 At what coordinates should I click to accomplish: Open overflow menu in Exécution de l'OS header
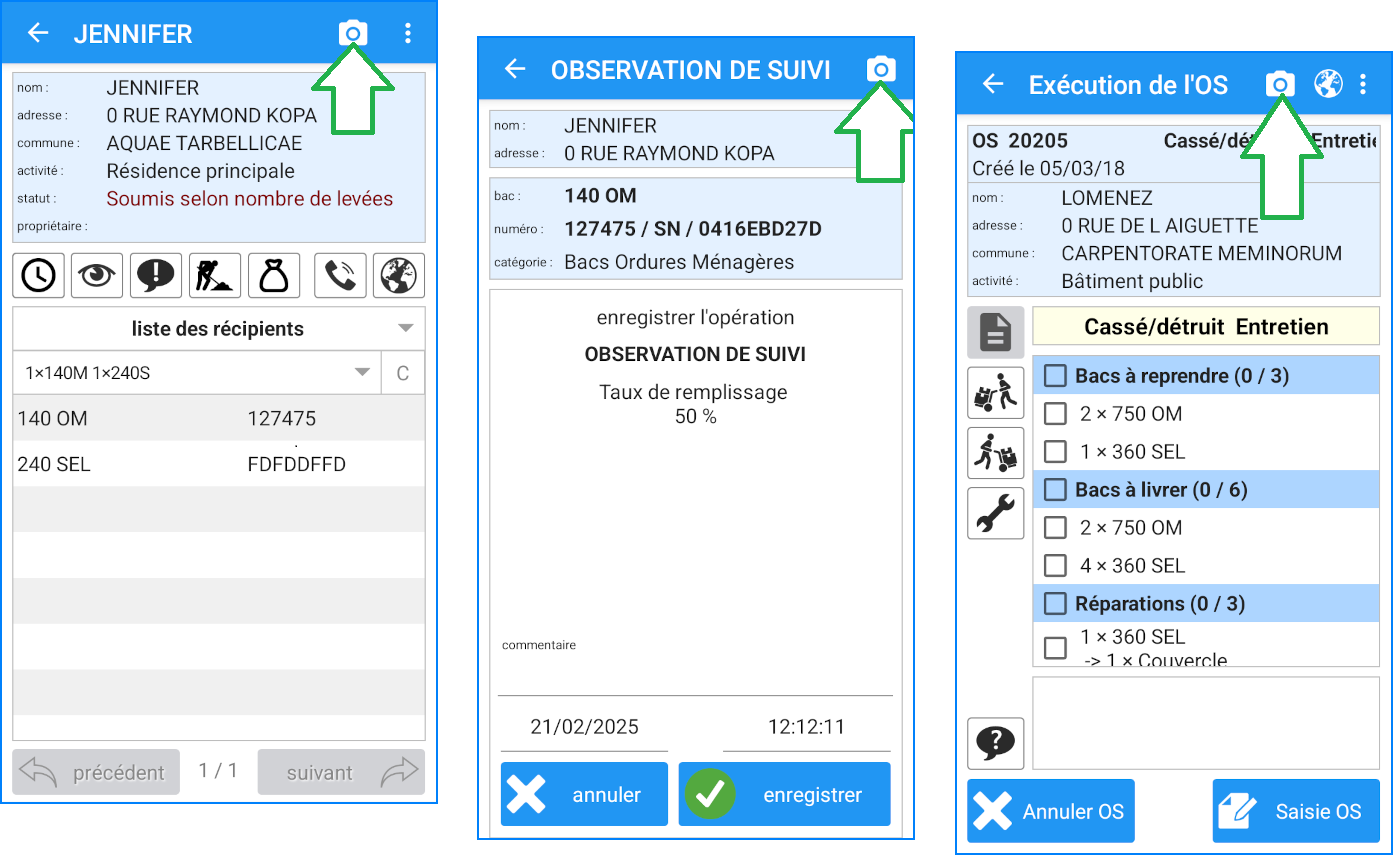pos(1363,84)
